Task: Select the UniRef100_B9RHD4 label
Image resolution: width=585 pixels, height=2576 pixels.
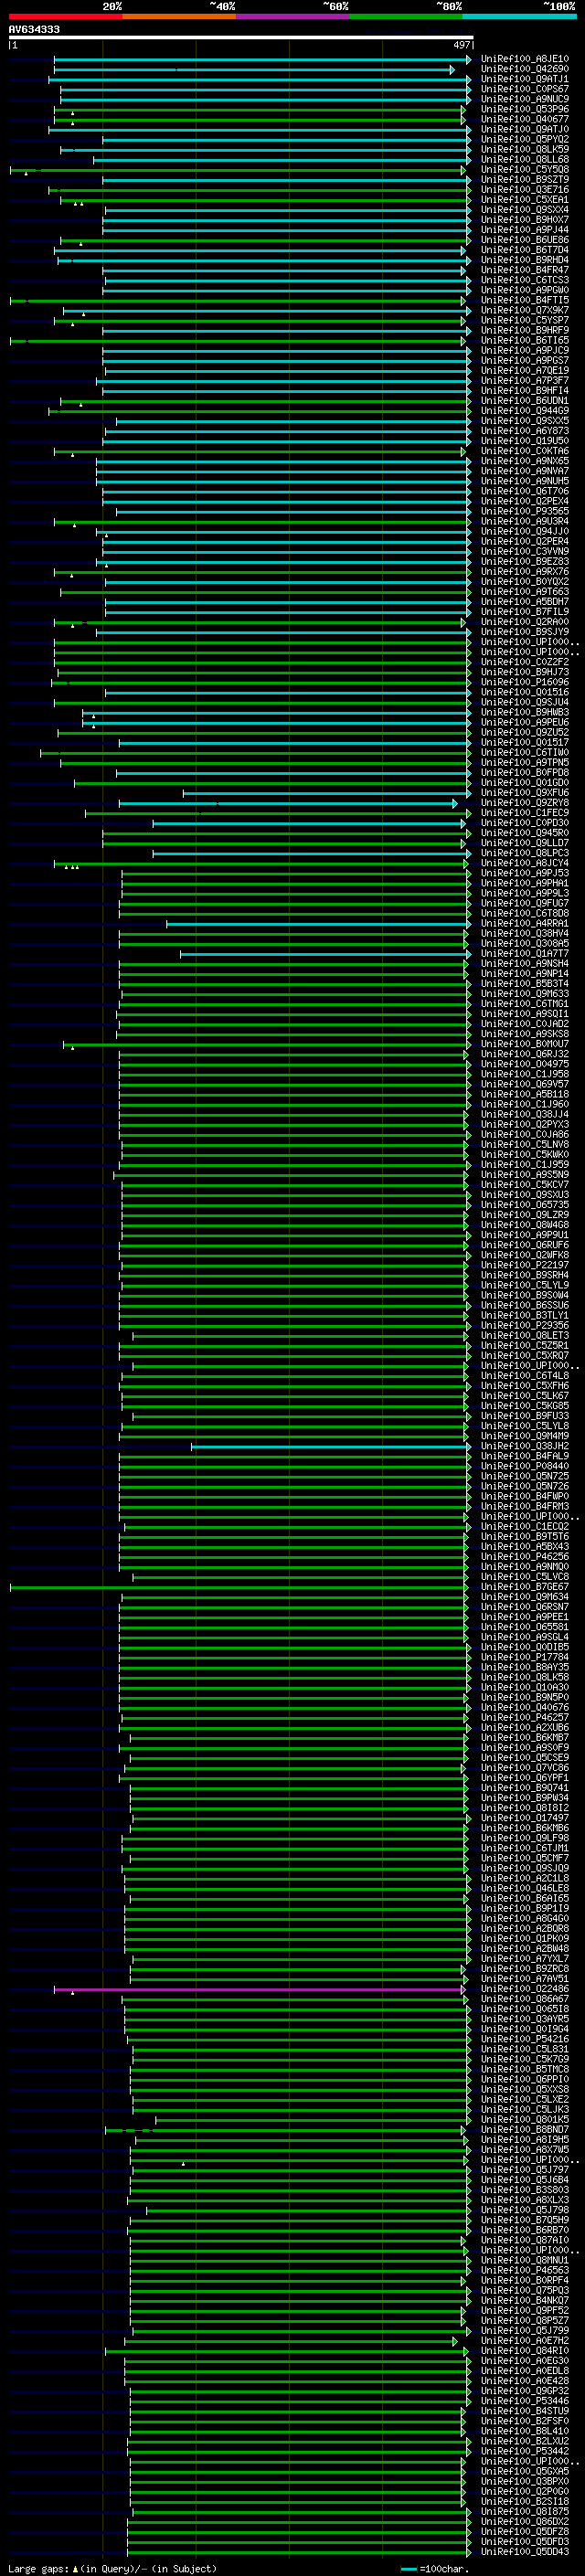Action: [525, 261]
